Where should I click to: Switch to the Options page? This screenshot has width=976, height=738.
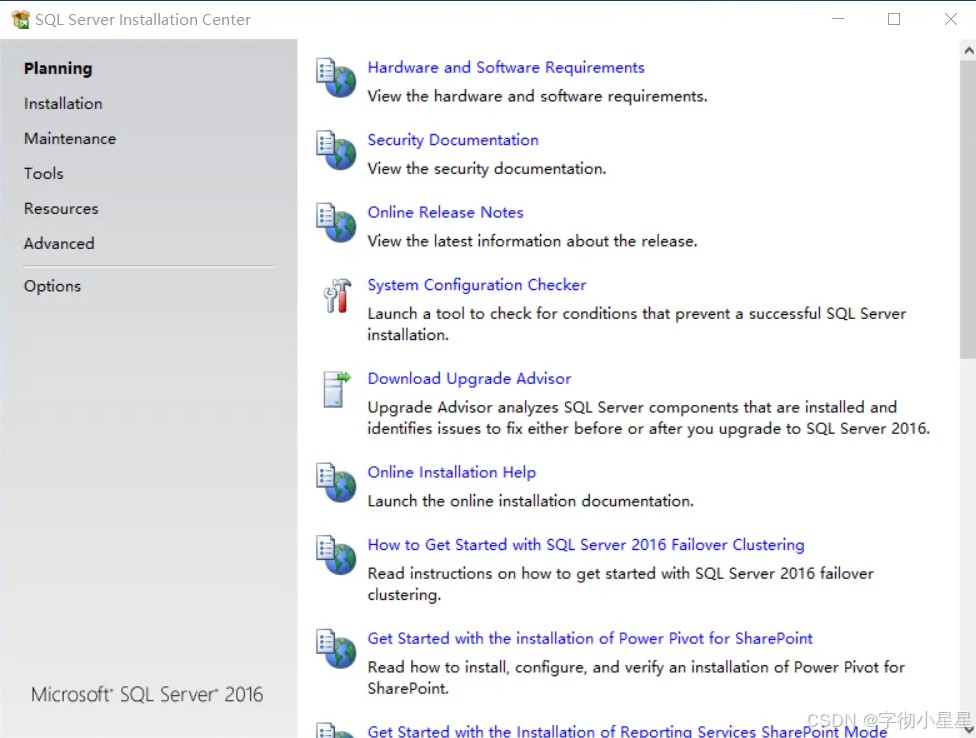click(52, 286)
